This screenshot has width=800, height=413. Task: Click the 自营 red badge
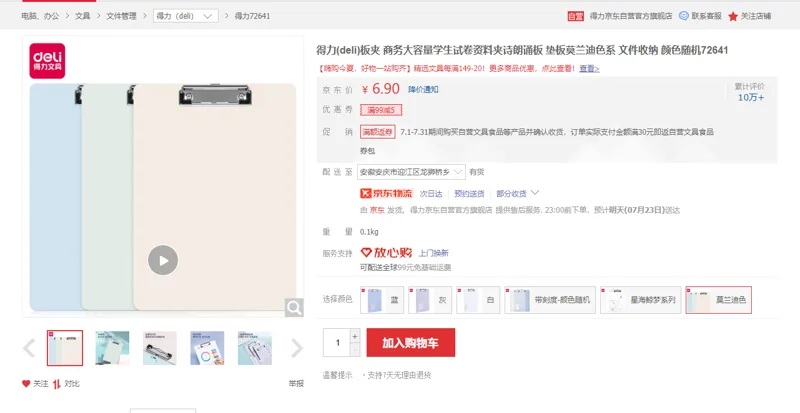(576, 16)
